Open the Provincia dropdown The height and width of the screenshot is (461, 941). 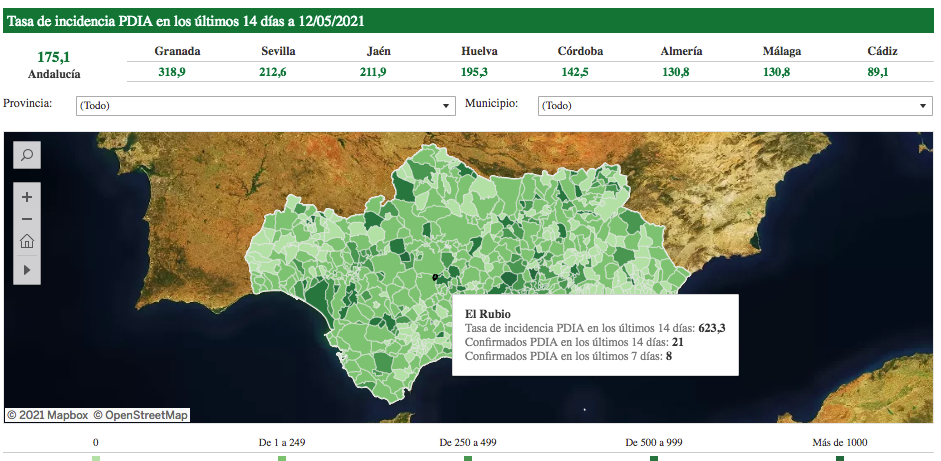click(x=266, y=105)
